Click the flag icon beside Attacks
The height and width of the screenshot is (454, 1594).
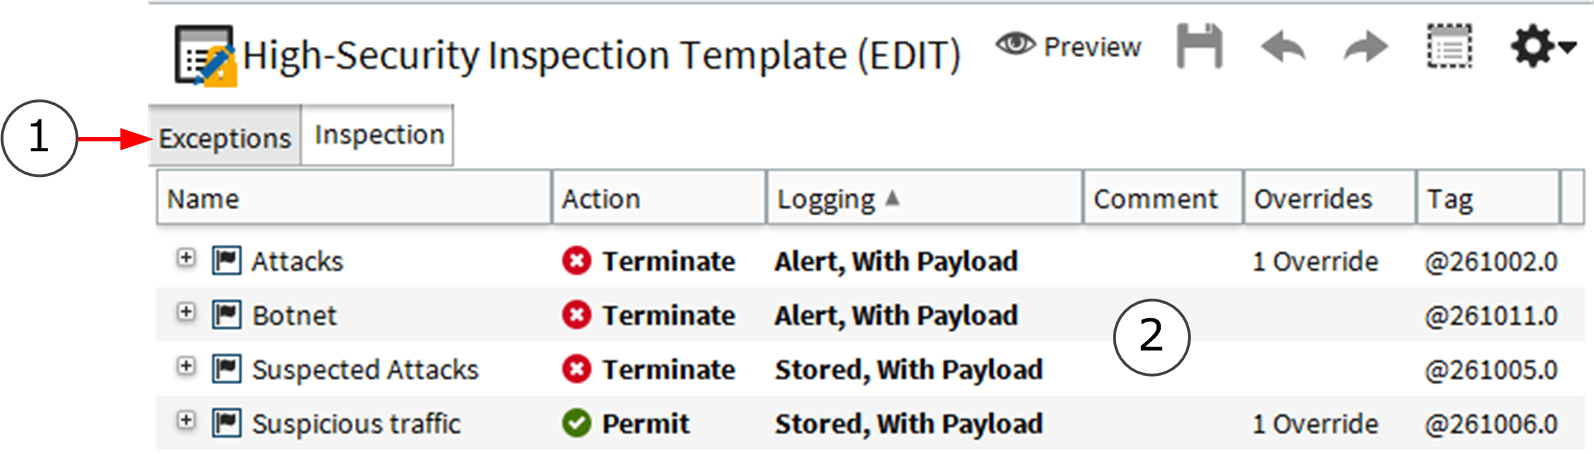click(226, 261)
